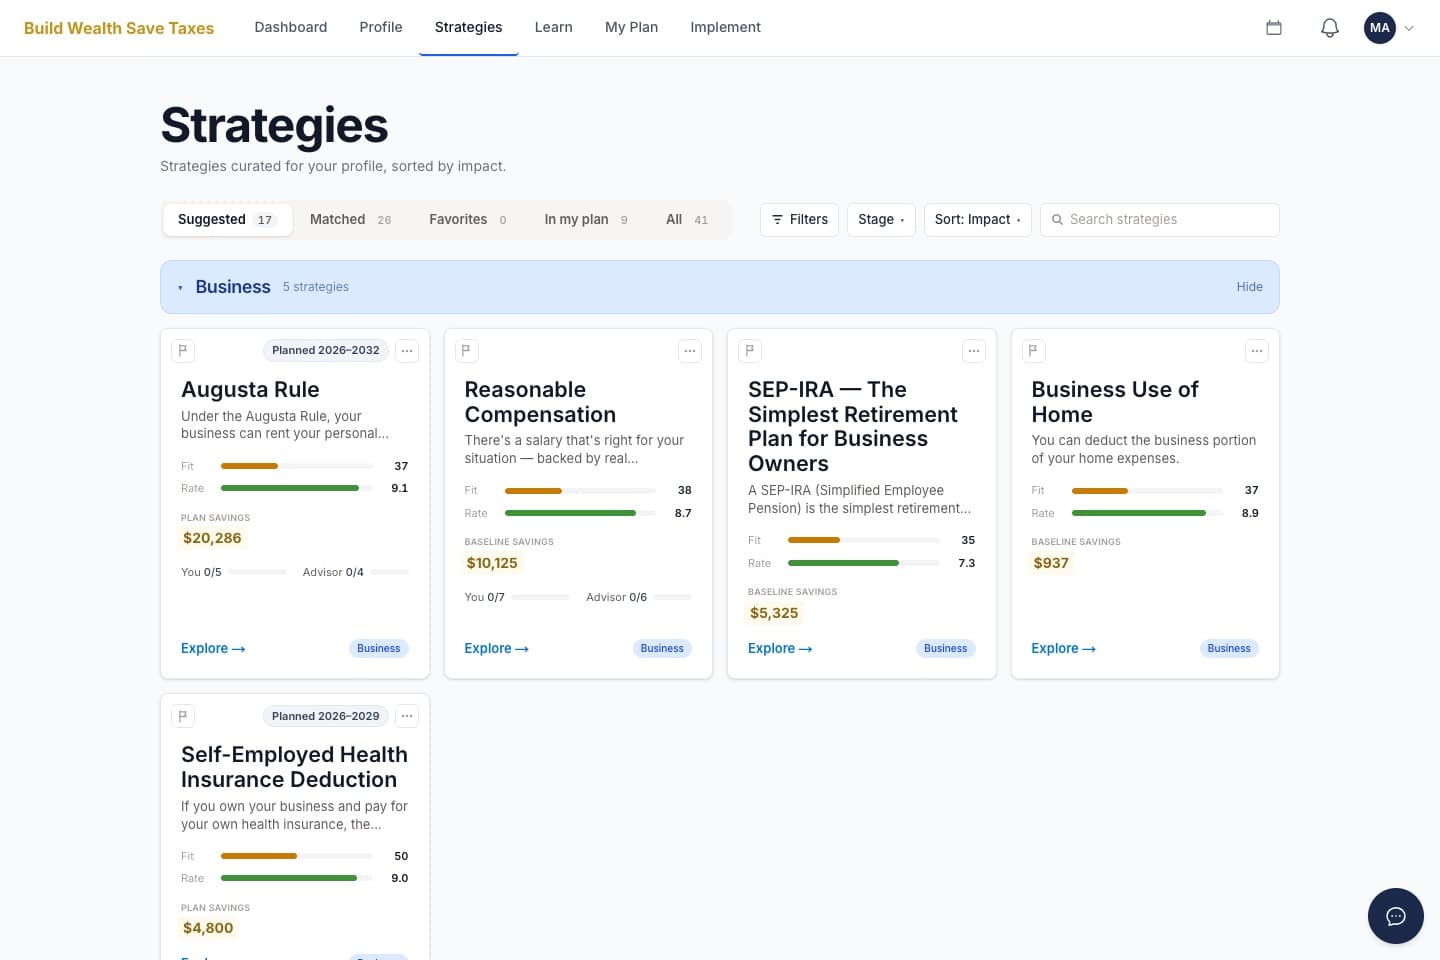
Task: Explore the SEP-IRA strategy
Action: tap(780, 649)
